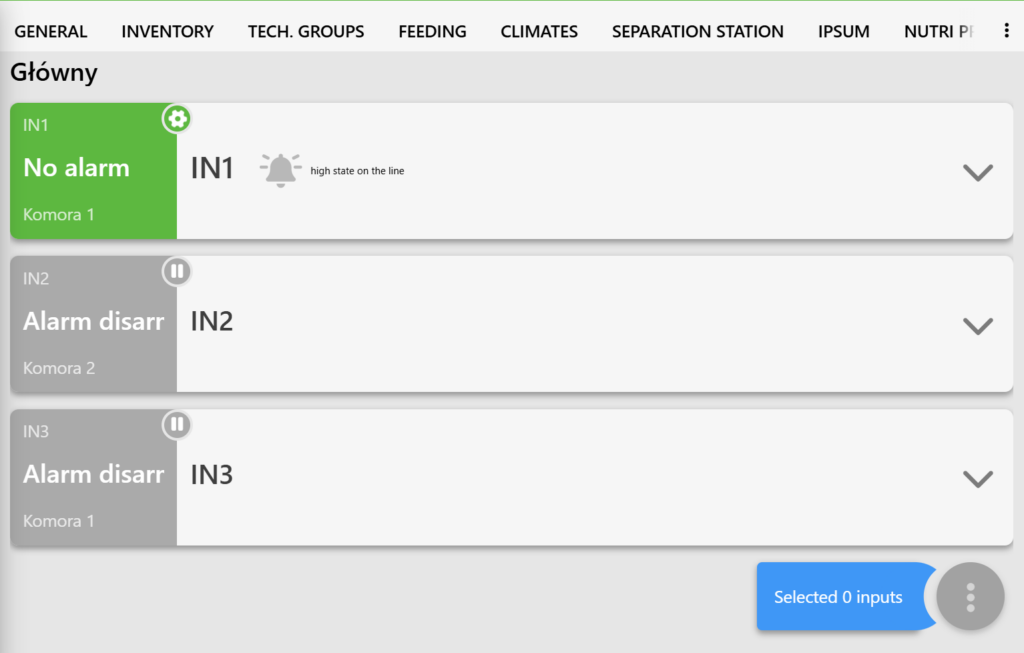Open the round three-dot actions button
The width and height of the screenshot is (1024, 653).
[x=970, y=596]
